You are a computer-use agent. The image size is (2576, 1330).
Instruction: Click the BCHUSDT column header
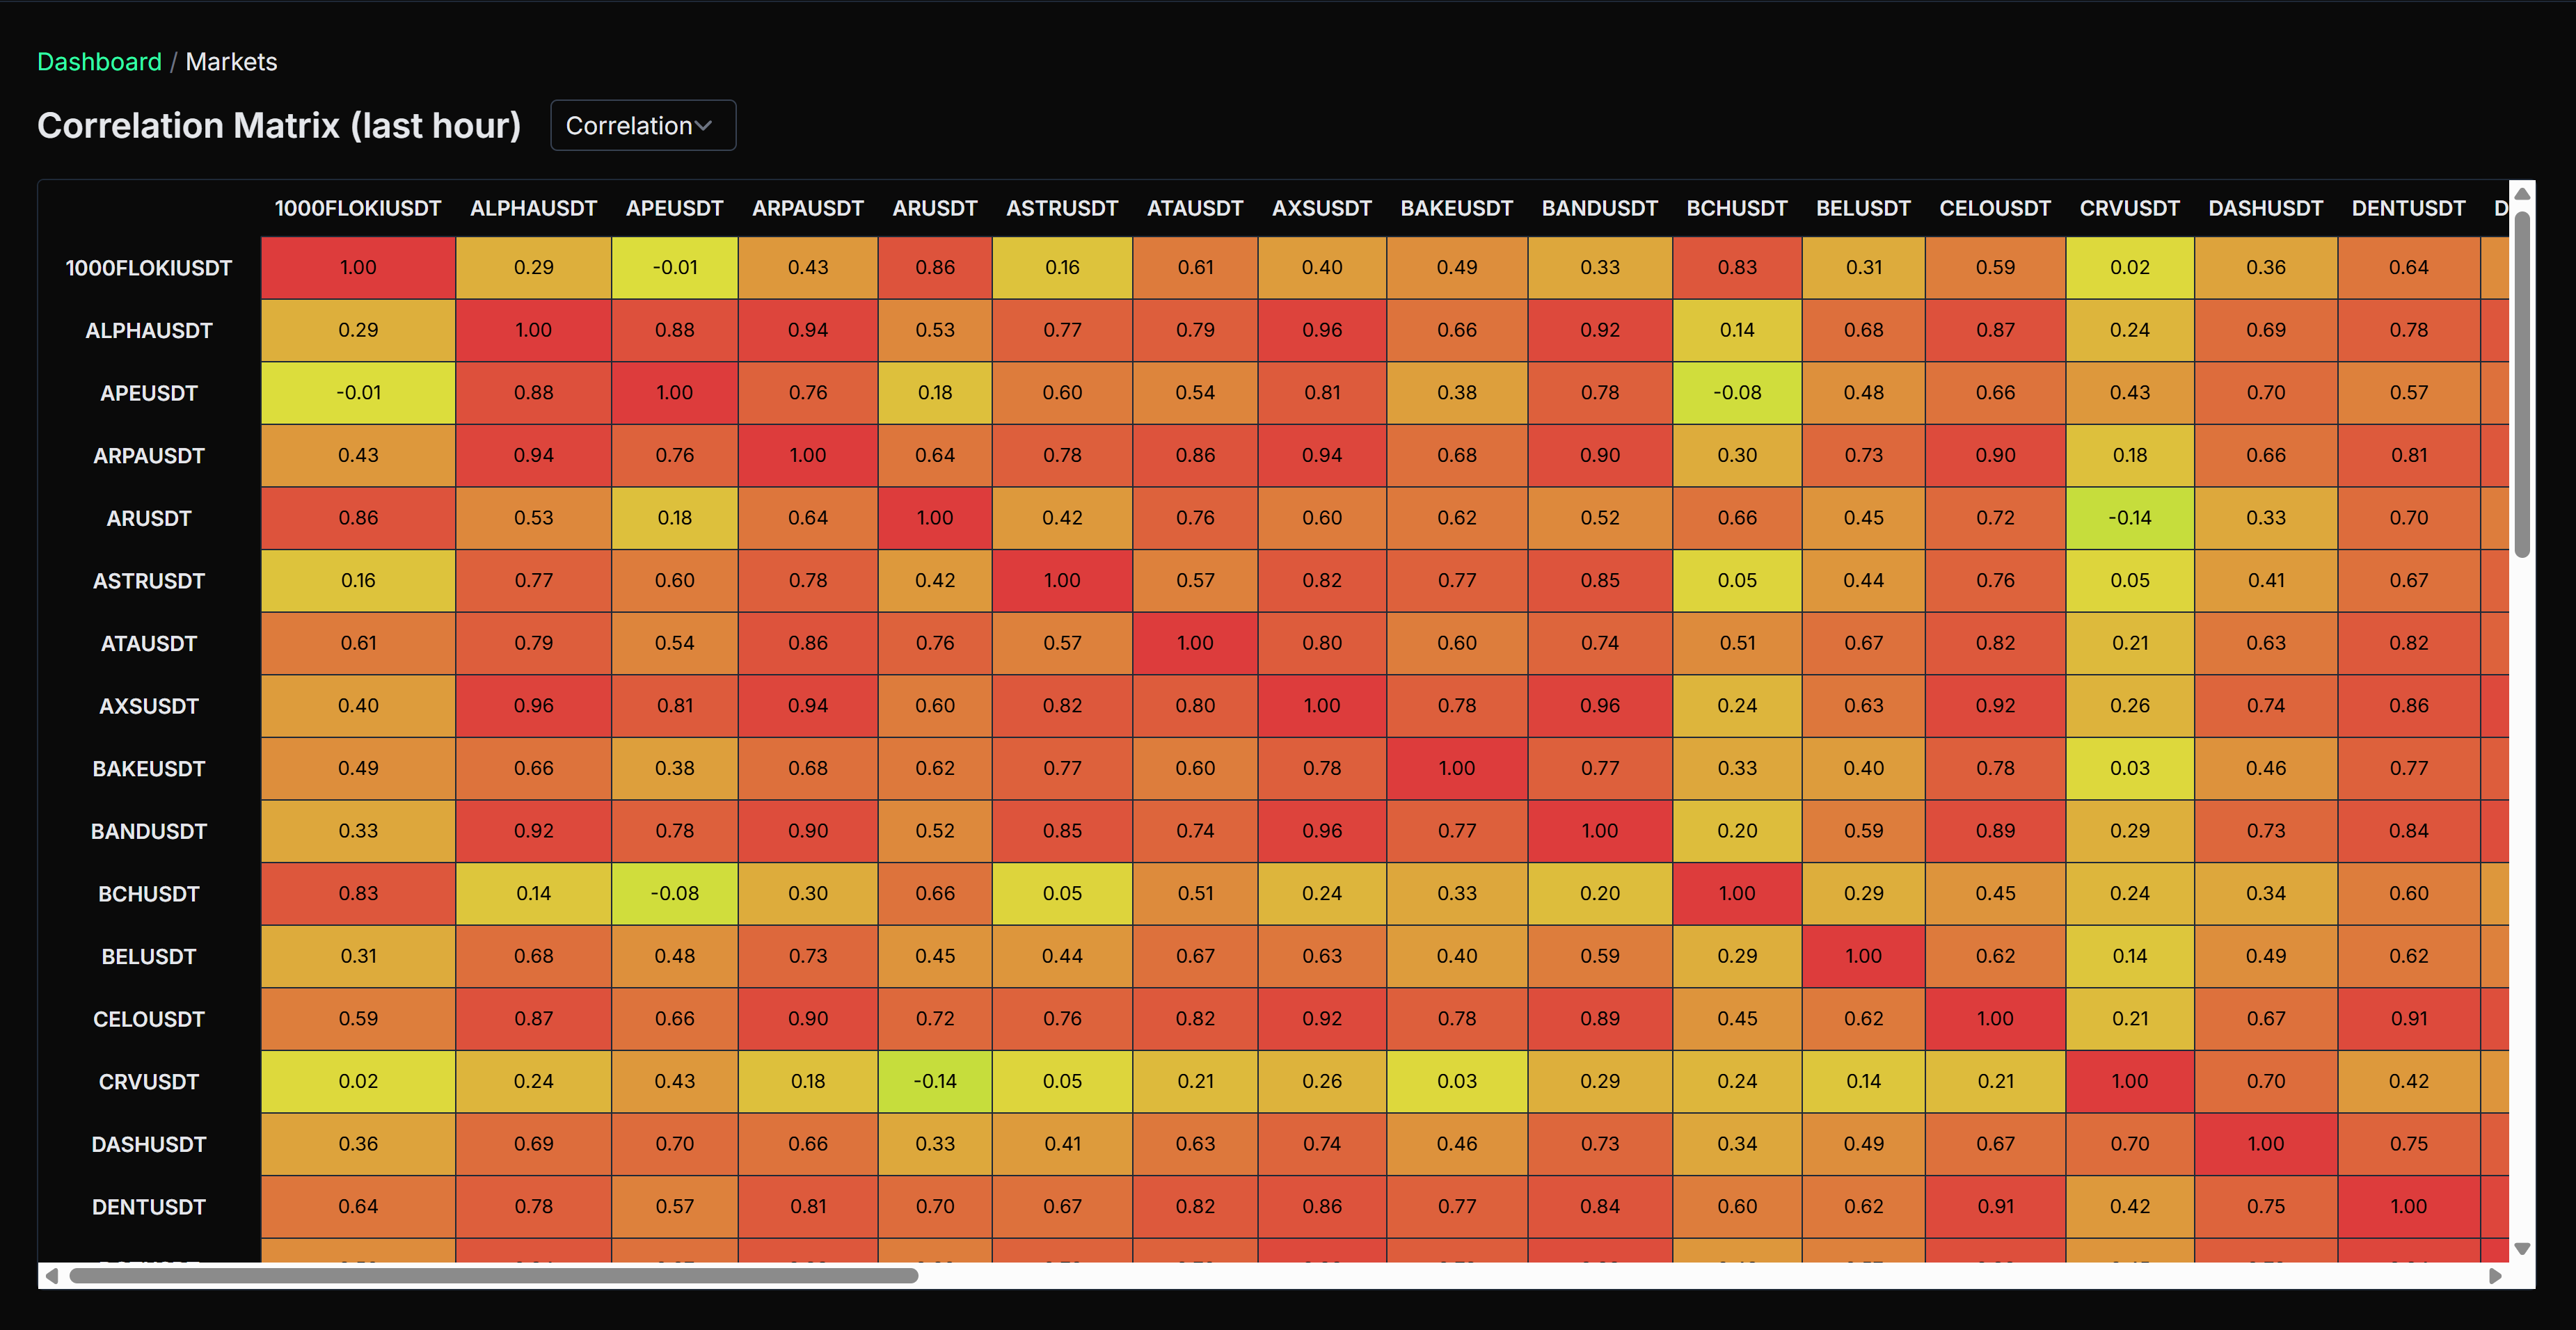pyautogui.click(x=1736, y=209)
